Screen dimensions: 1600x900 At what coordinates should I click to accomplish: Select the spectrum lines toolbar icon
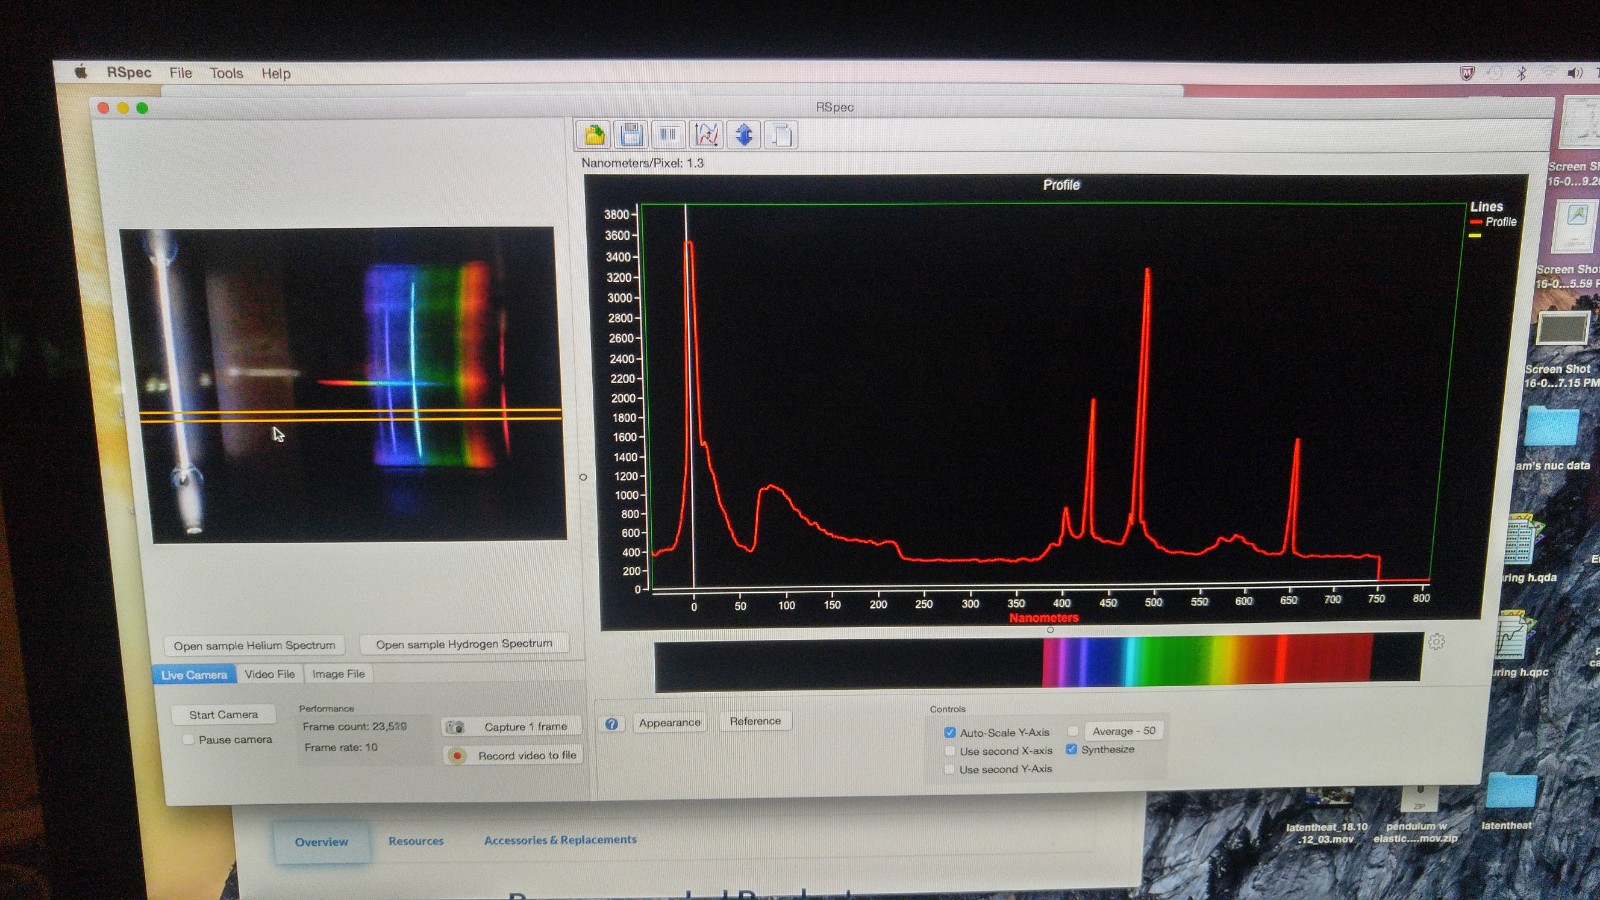[667, 134]
